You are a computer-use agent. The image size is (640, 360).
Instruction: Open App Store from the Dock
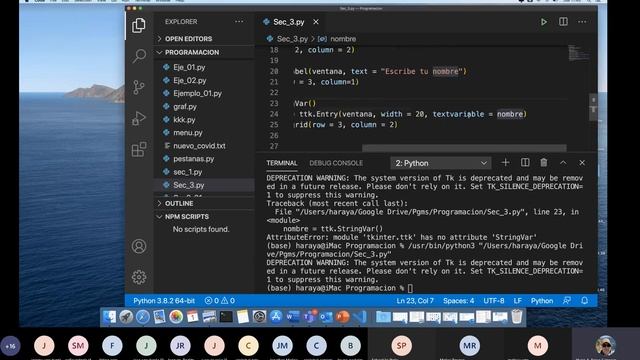click(x=276, y=317)
